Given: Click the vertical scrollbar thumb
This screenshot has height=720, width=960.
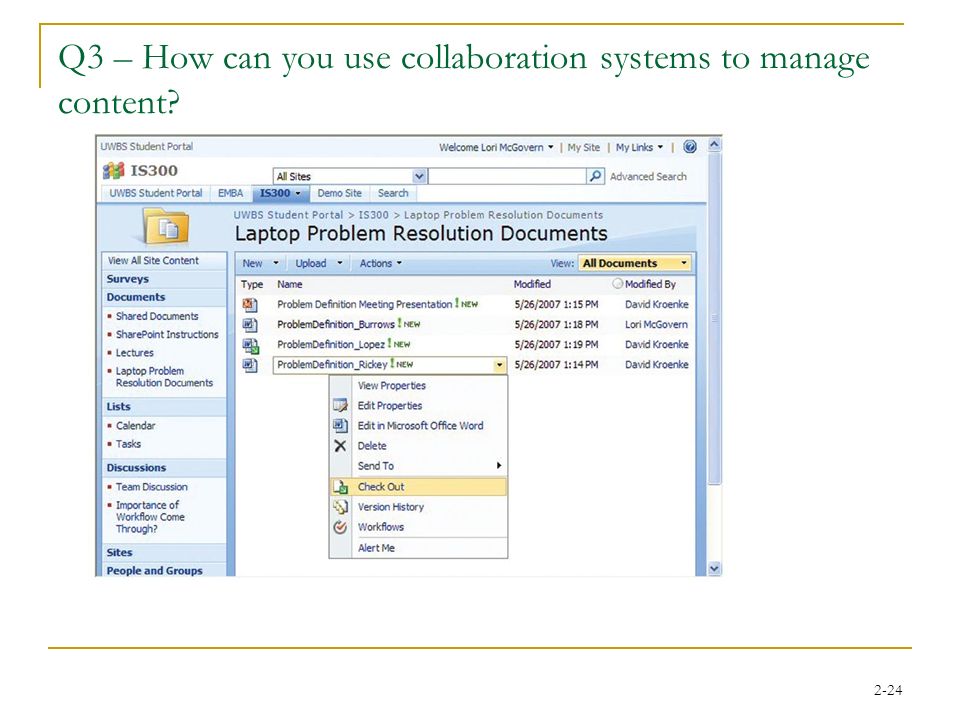Looking at the screenshot, I should point(714,319).
